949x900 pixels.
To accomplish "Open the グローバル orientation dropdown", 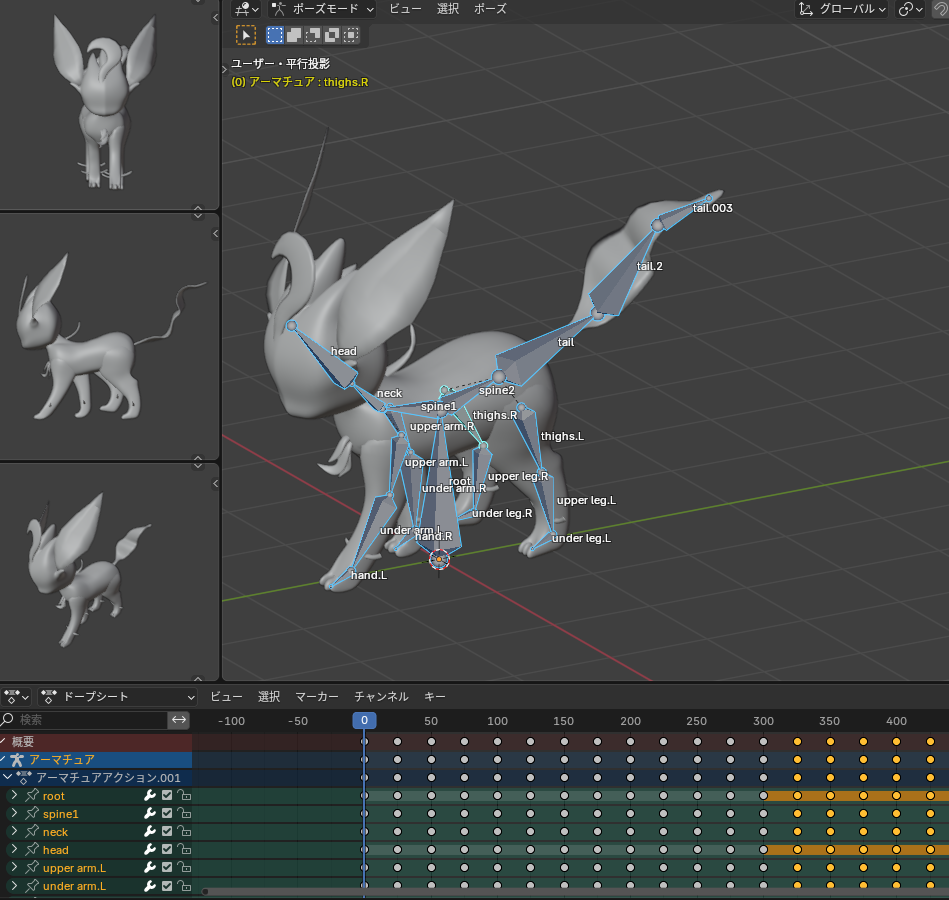I will 843,9.
